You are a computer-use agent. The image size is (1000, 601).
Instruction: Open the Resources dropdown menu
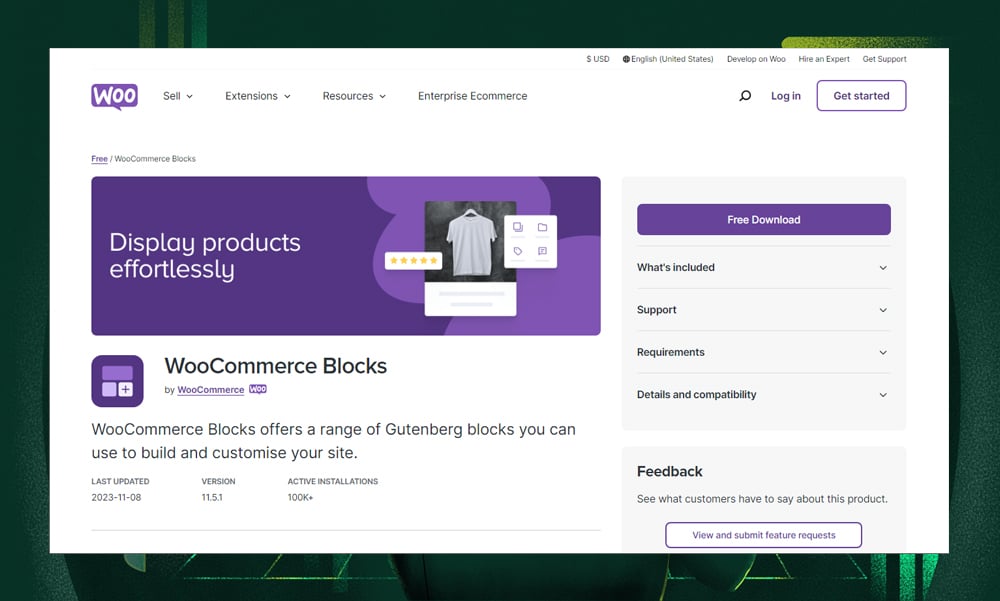354,96
